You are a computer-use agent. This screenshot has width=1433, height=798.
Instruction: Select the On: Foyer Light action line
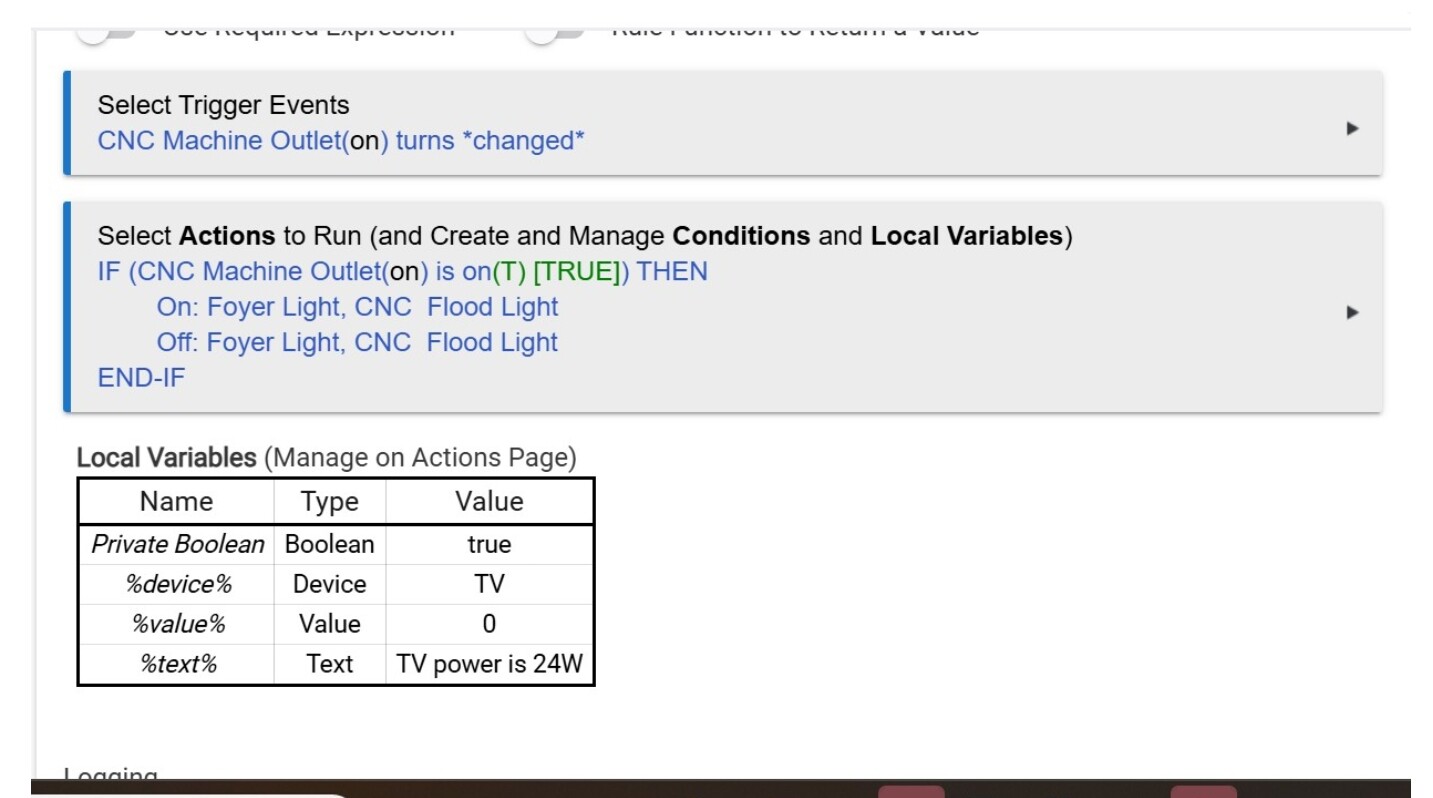click(357, 307)
